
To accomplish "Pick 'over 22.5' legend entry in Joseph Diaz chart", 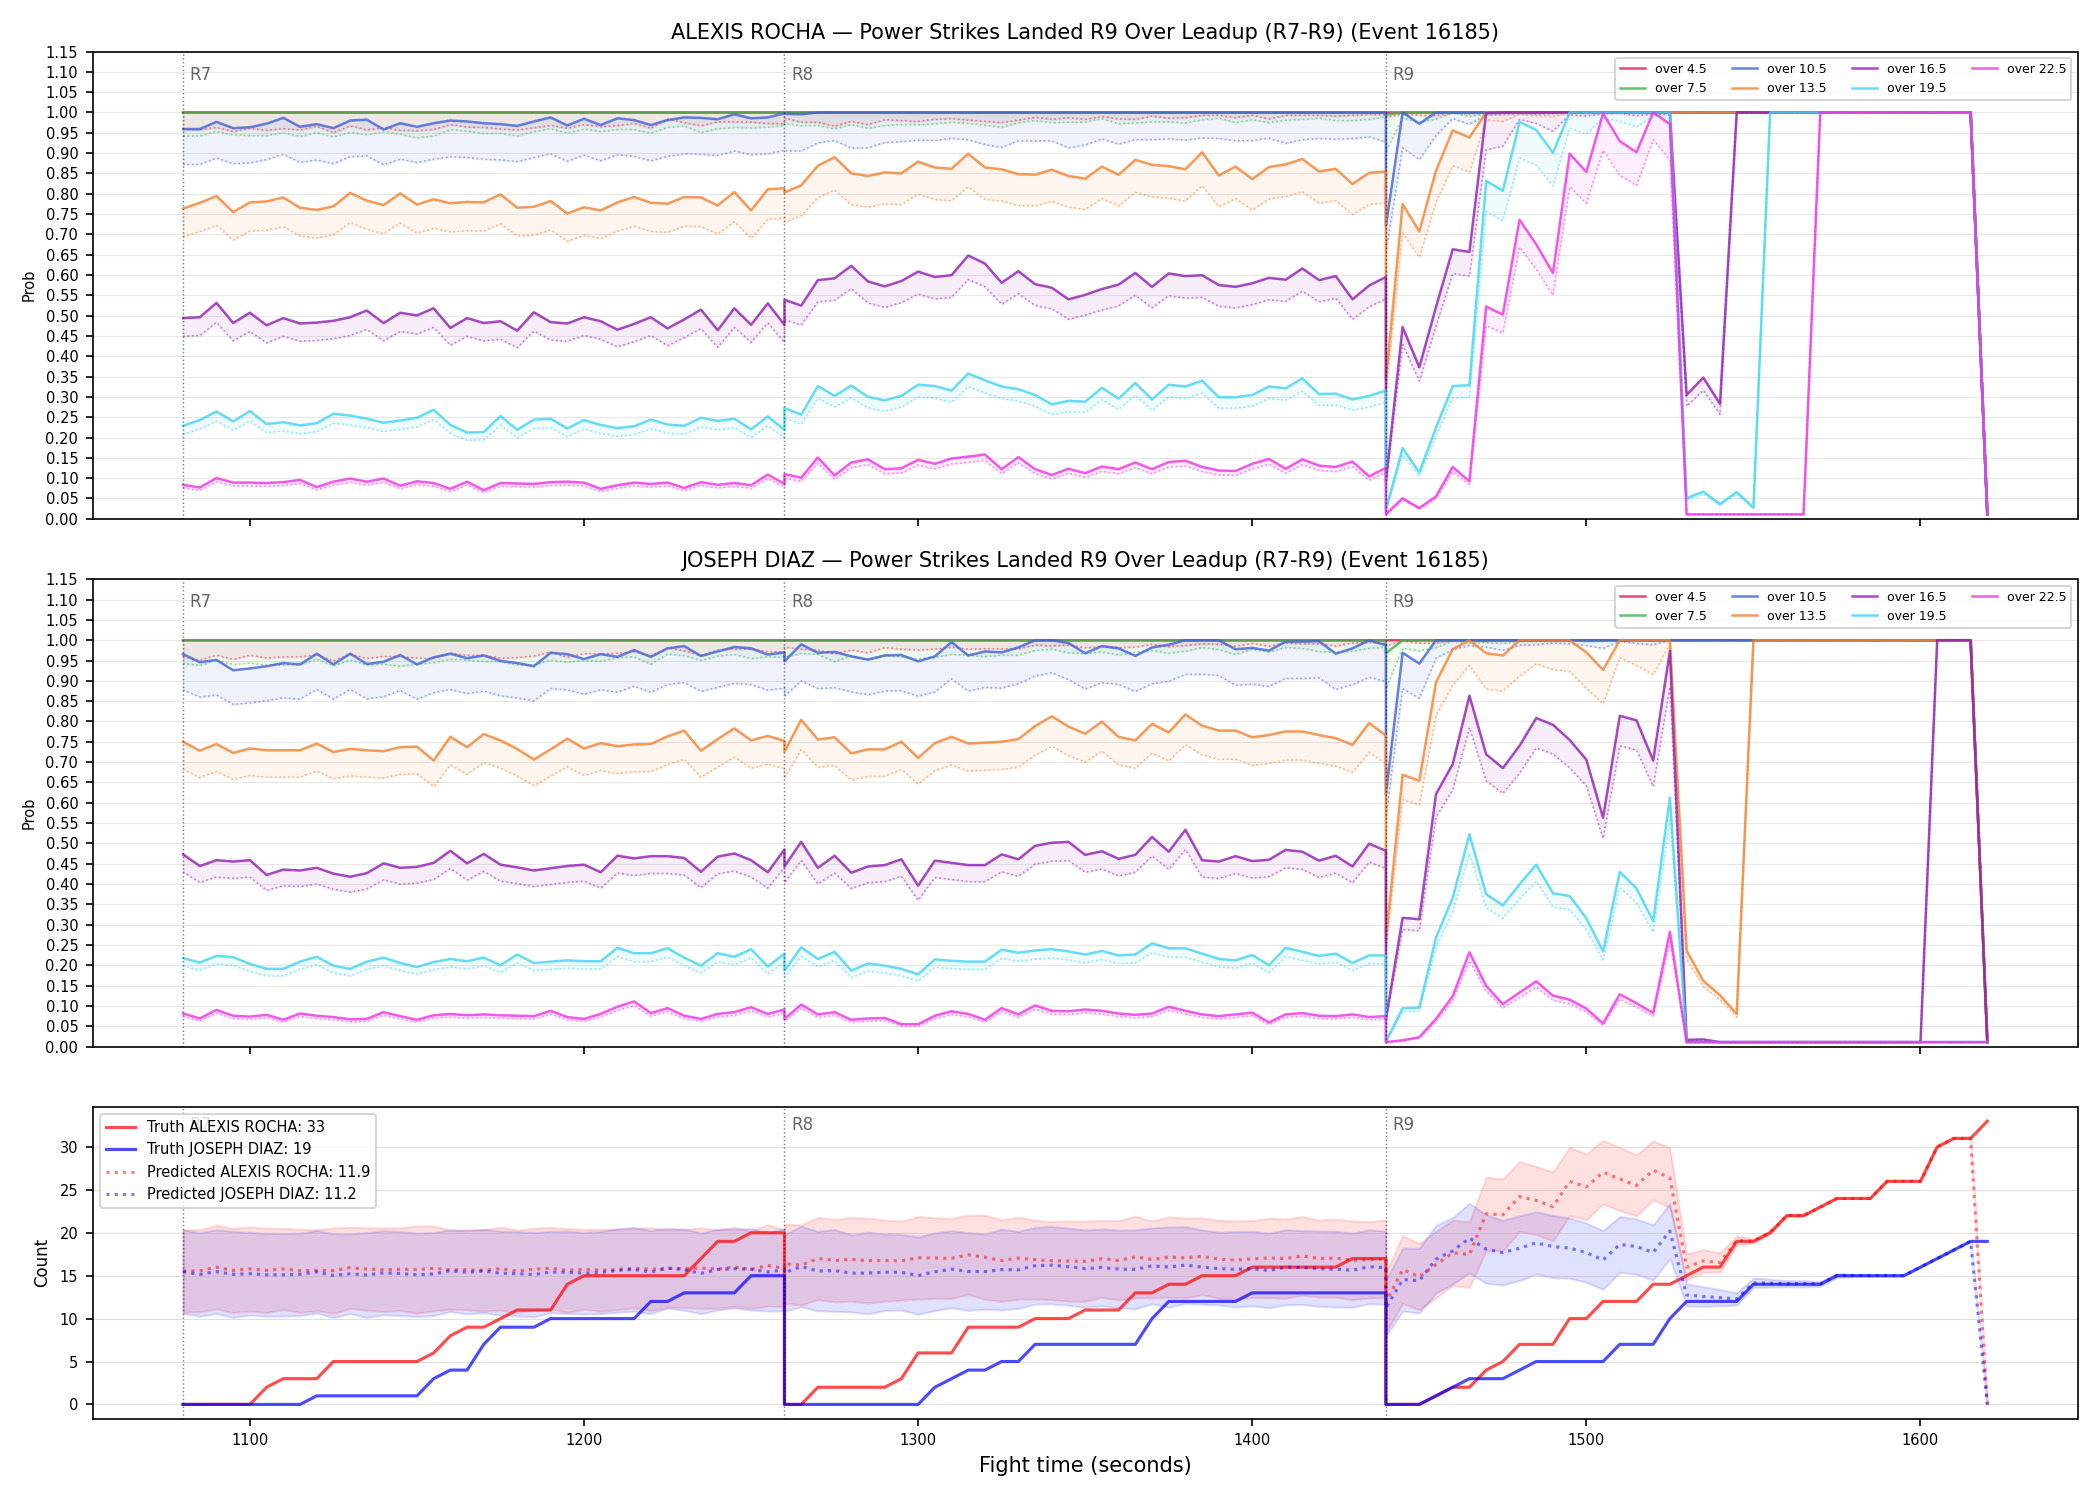I will 2019,597.
